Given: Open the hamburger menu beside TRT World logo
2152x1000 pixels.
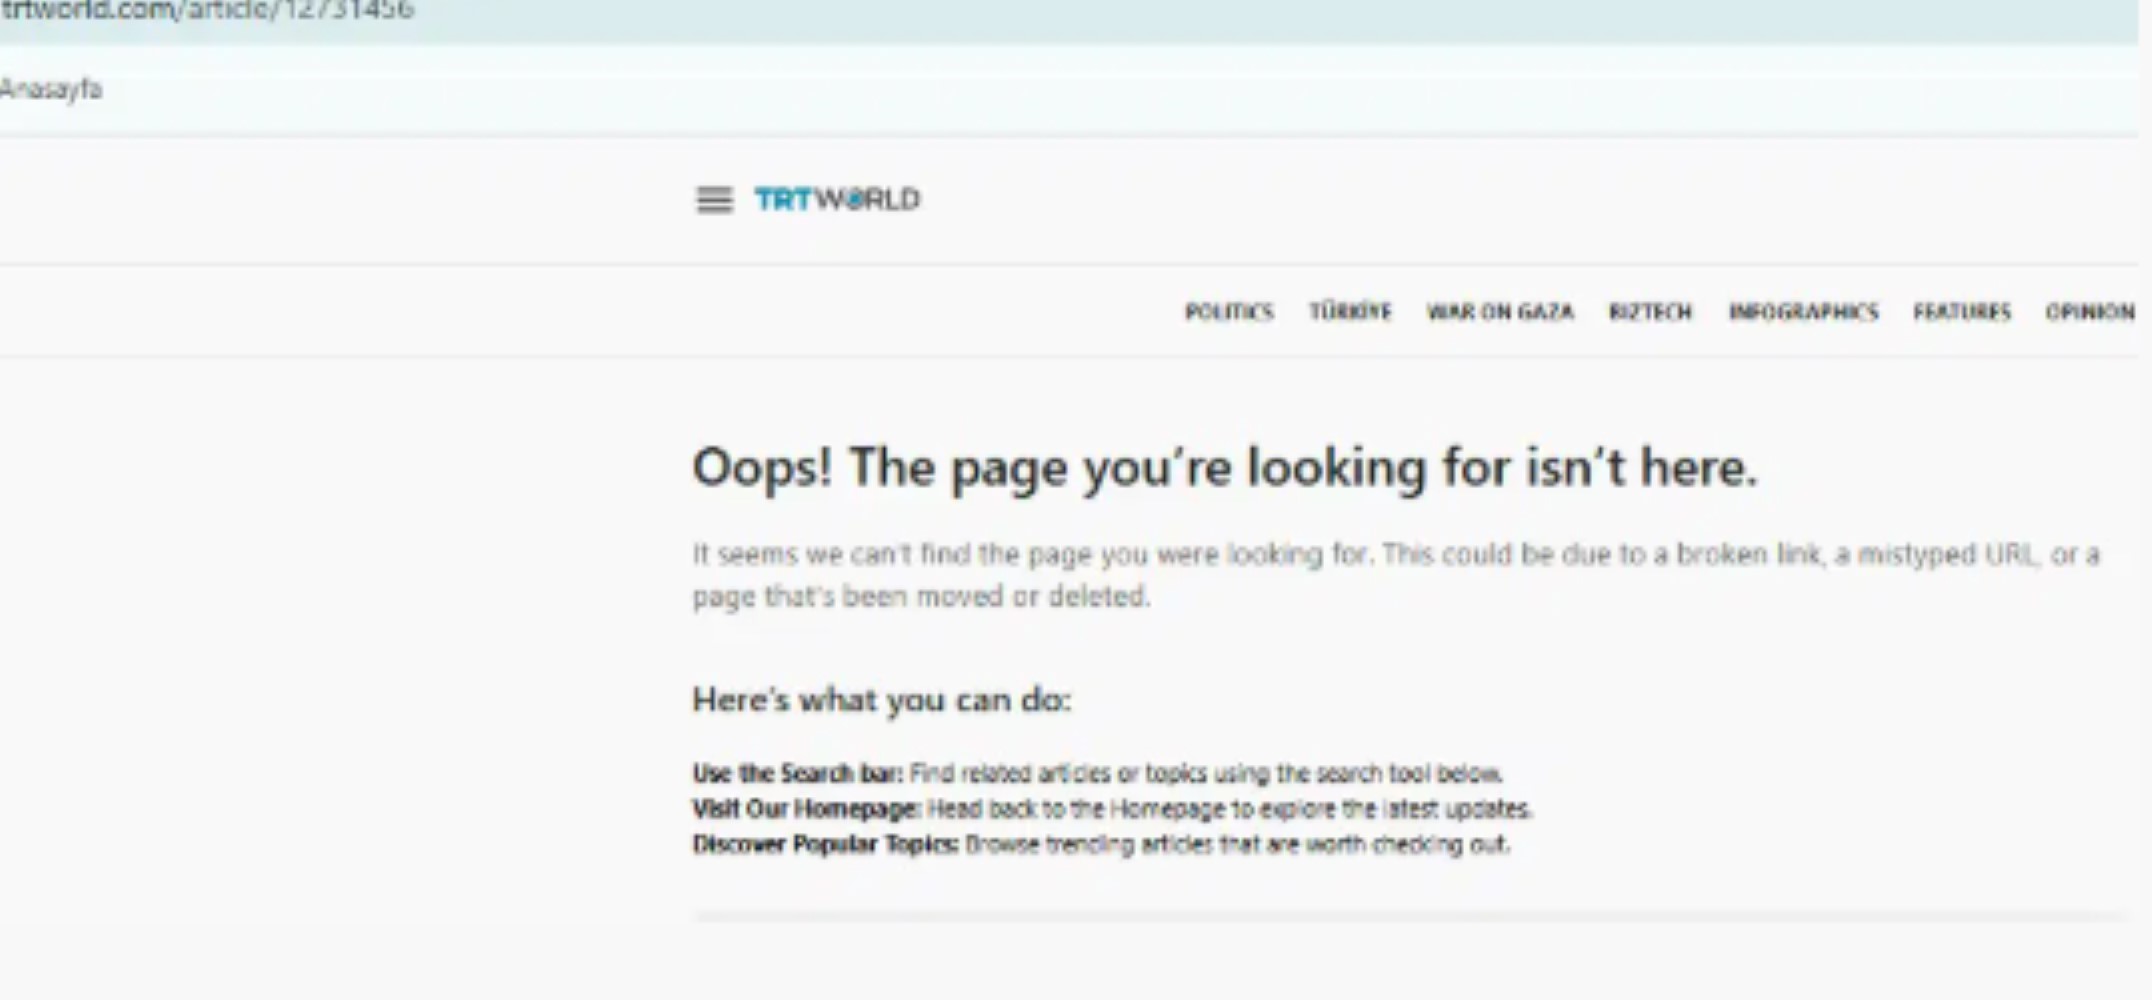Looking at the screenshot, I should (714, 200).
